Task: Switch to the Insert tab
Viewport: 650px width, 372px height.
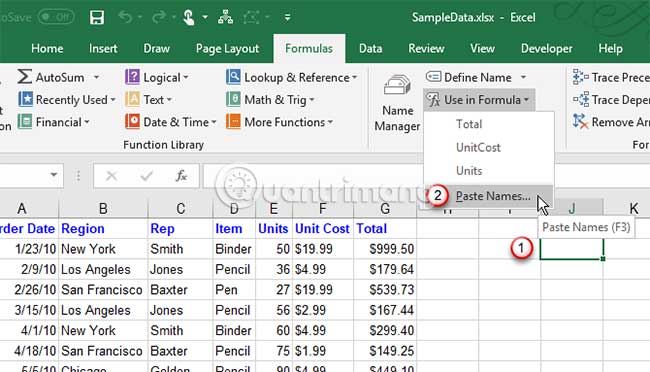Action: (x=103, y=49)
